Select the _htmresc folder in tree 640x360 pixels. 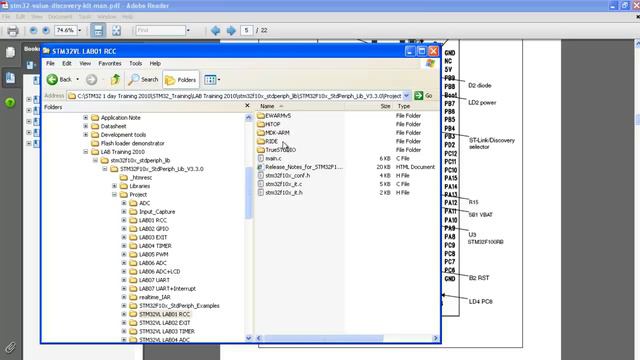coord(136,178)
